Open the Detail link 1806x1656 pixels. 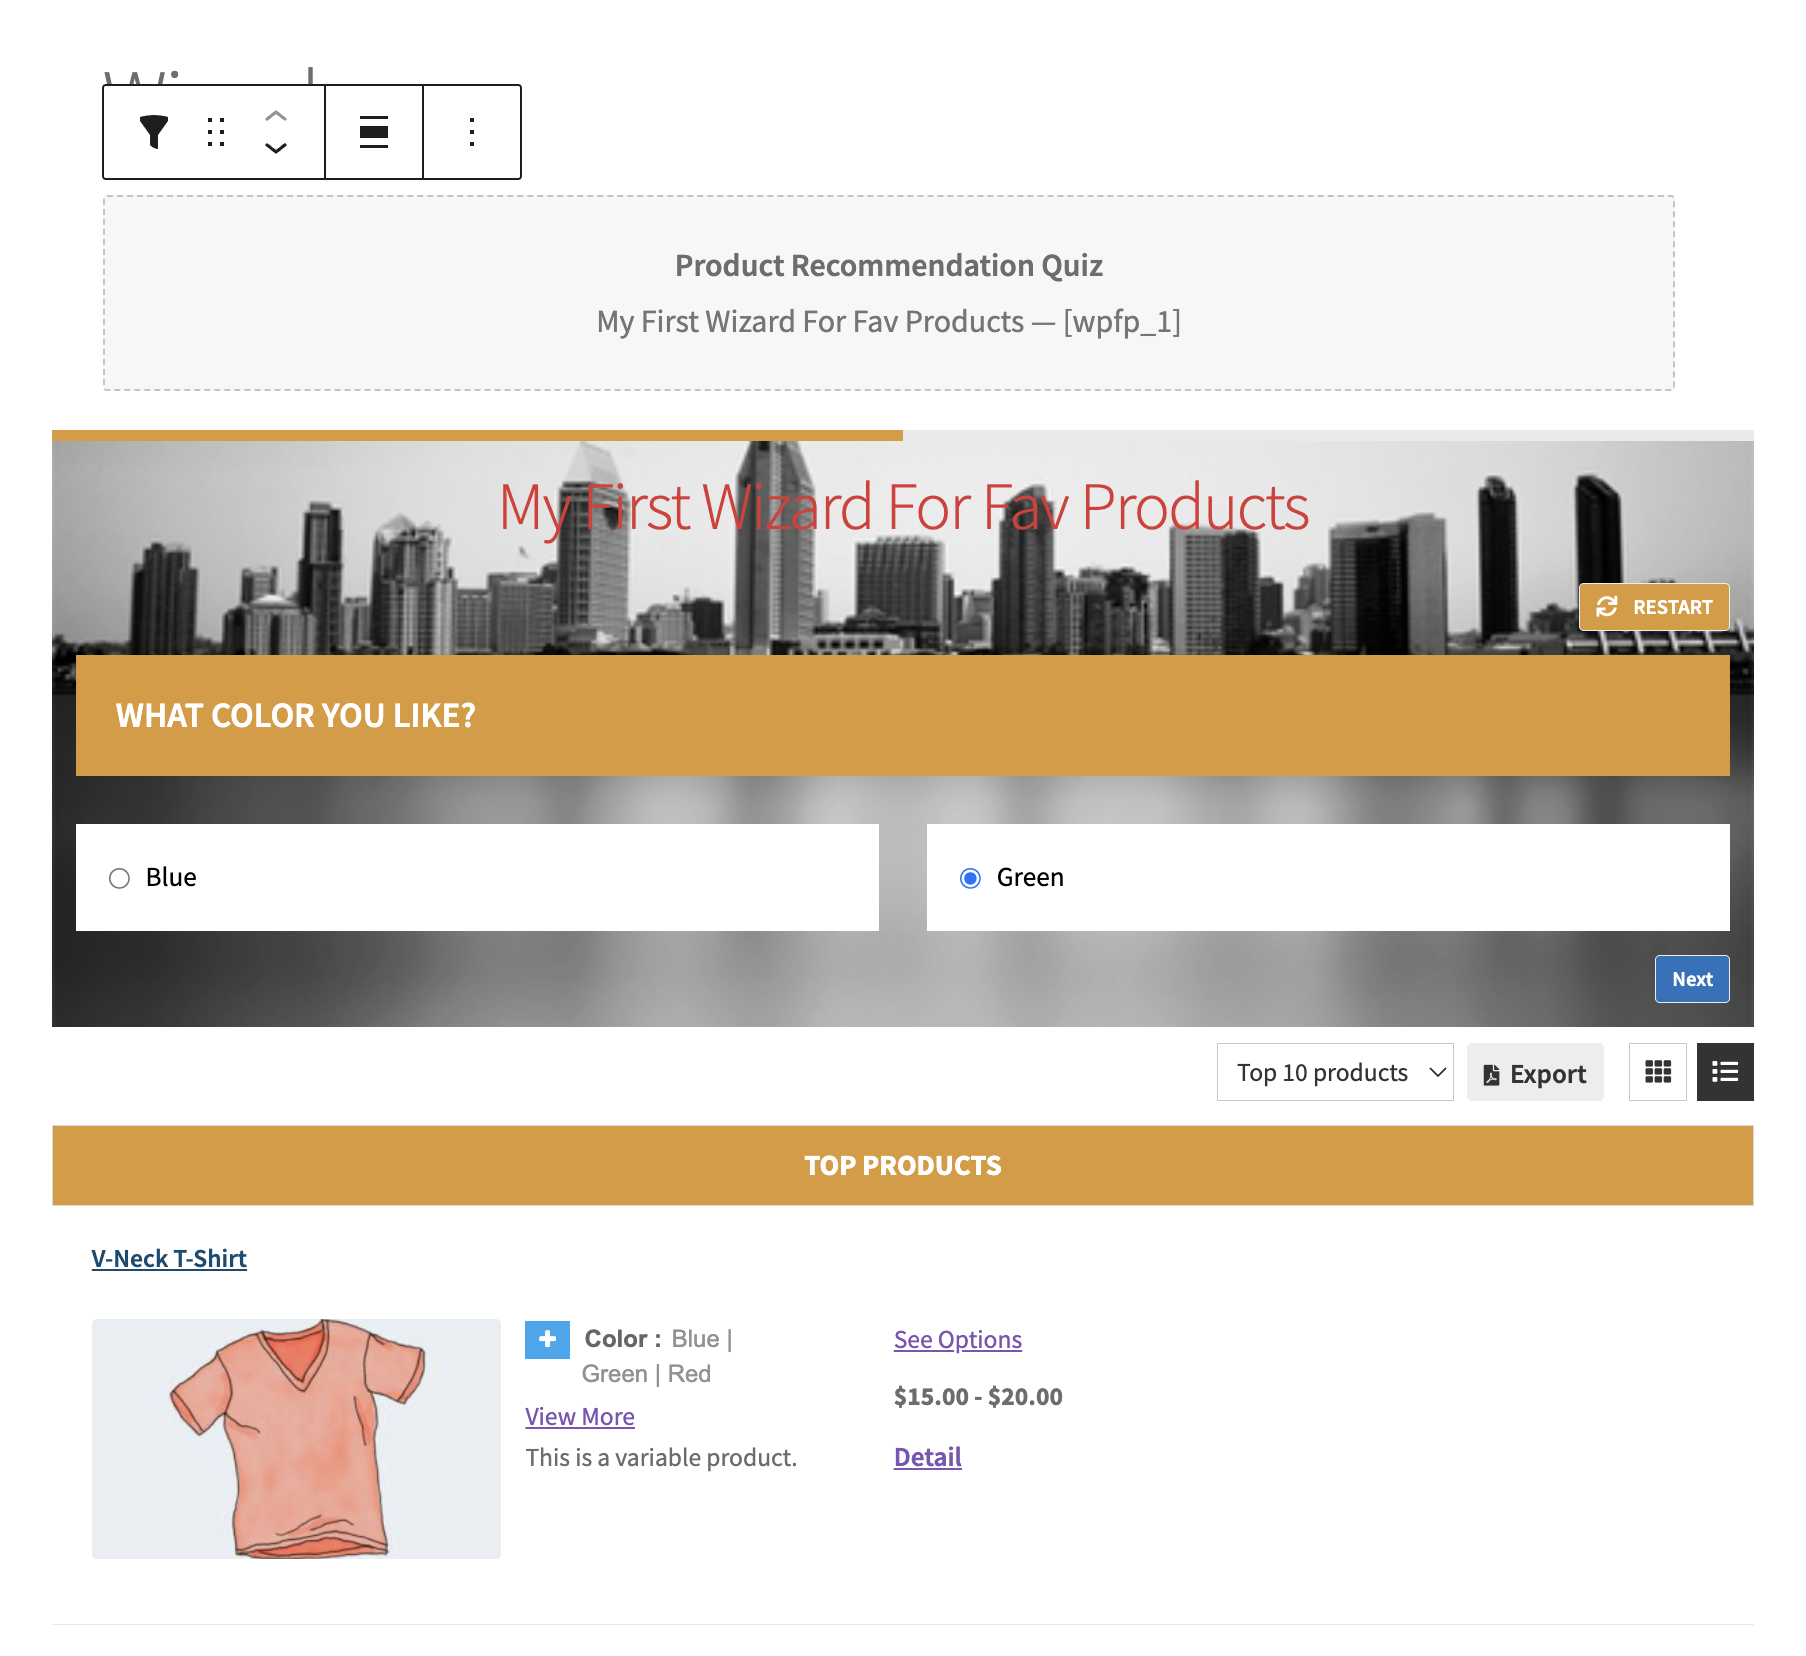(928, 1457)
